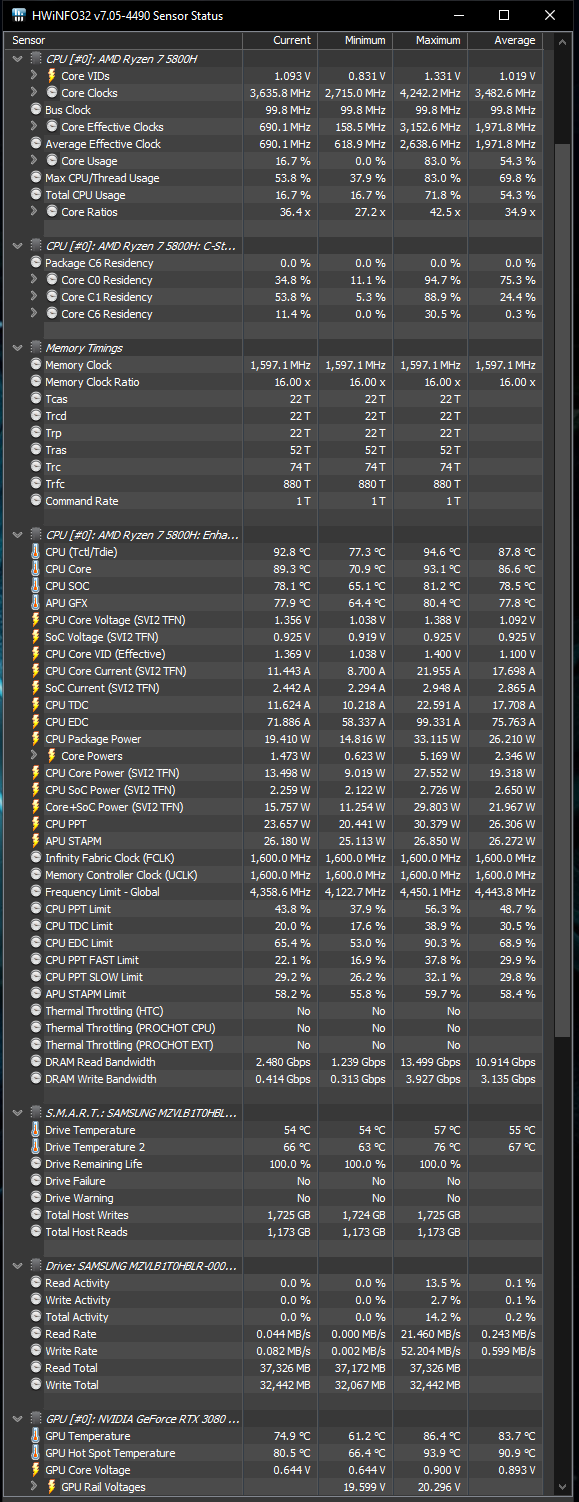Click thermometer icon for GPU Hot Spot Temperature
Screen dimensions: 579x1502
[x=36, y=1453]
